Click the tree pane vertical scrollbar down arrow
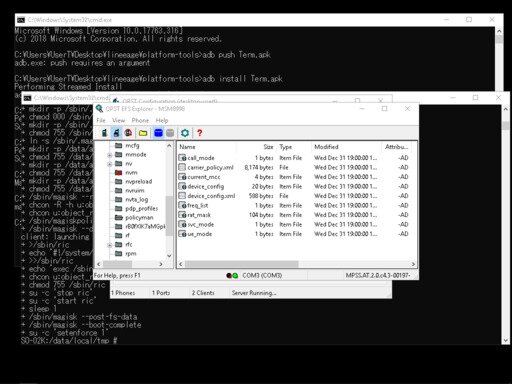Screen dimensions: 512x384 point(169,256)
